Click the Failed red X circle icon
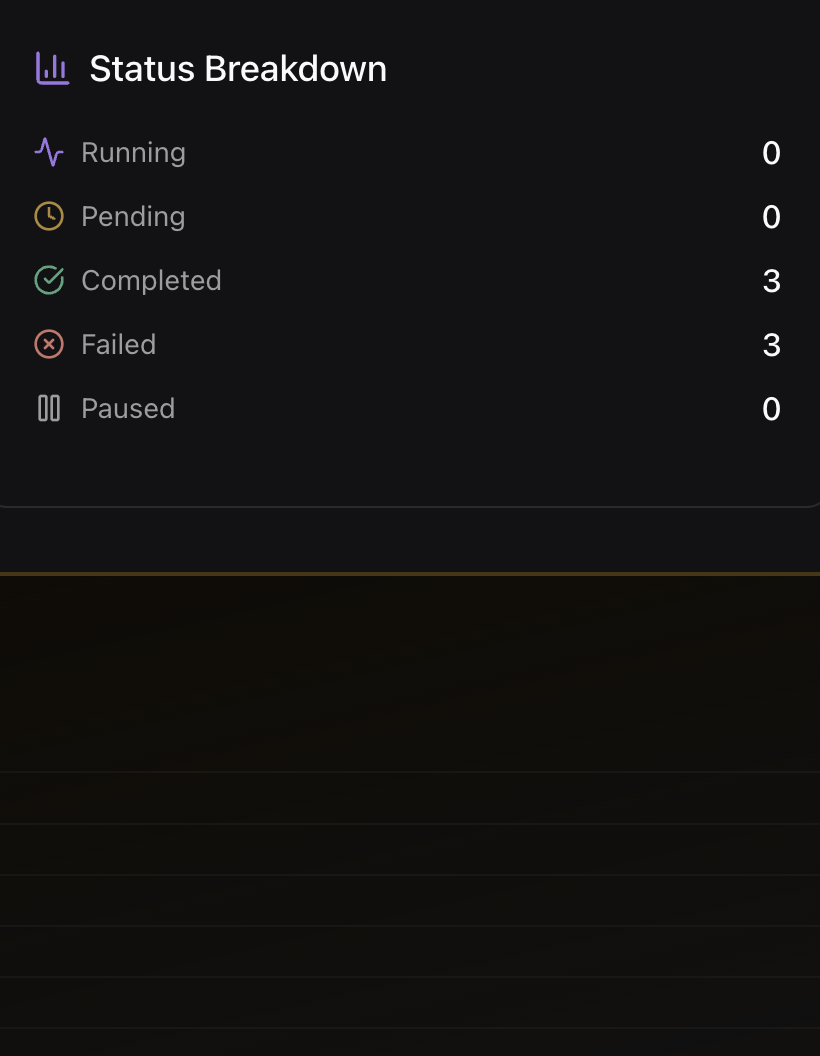This screenshot has width=820, height=1056. coord(49,344)
